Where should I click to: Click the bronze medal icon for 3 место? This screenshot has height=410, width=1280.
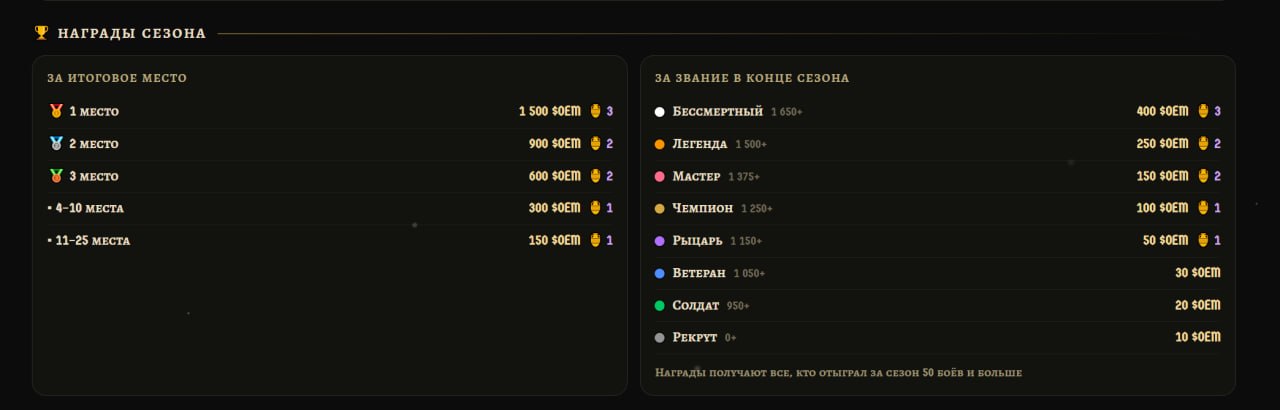point(56,176)
